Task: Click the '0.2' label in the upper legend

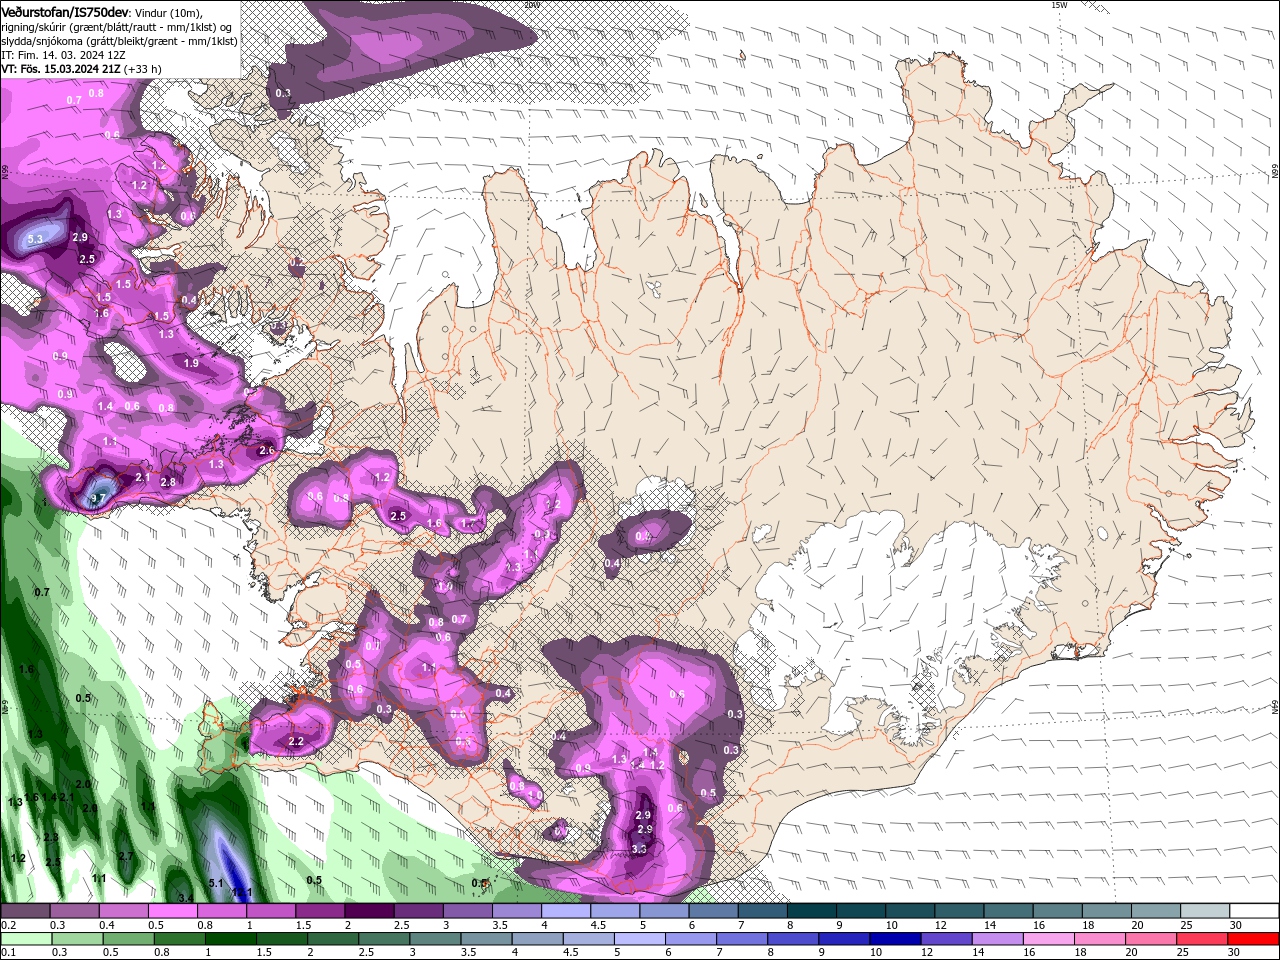Action: coord(8,925)
